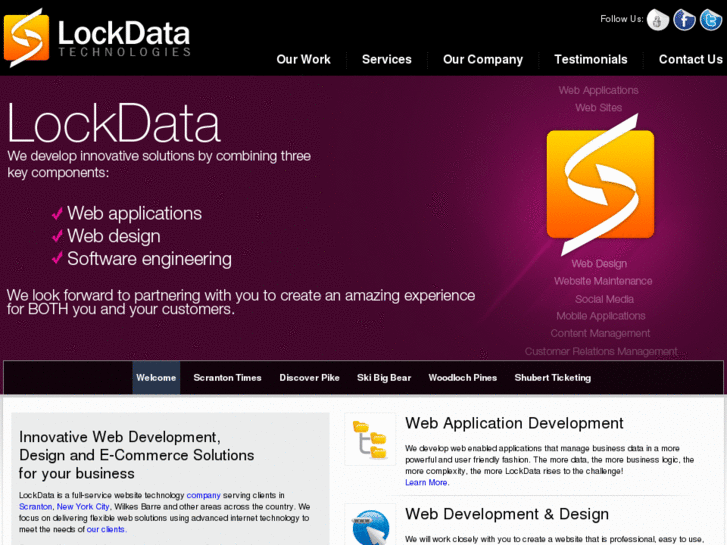Open the Facebook follow icon
727x545 pixels.
tap(684, 20)
